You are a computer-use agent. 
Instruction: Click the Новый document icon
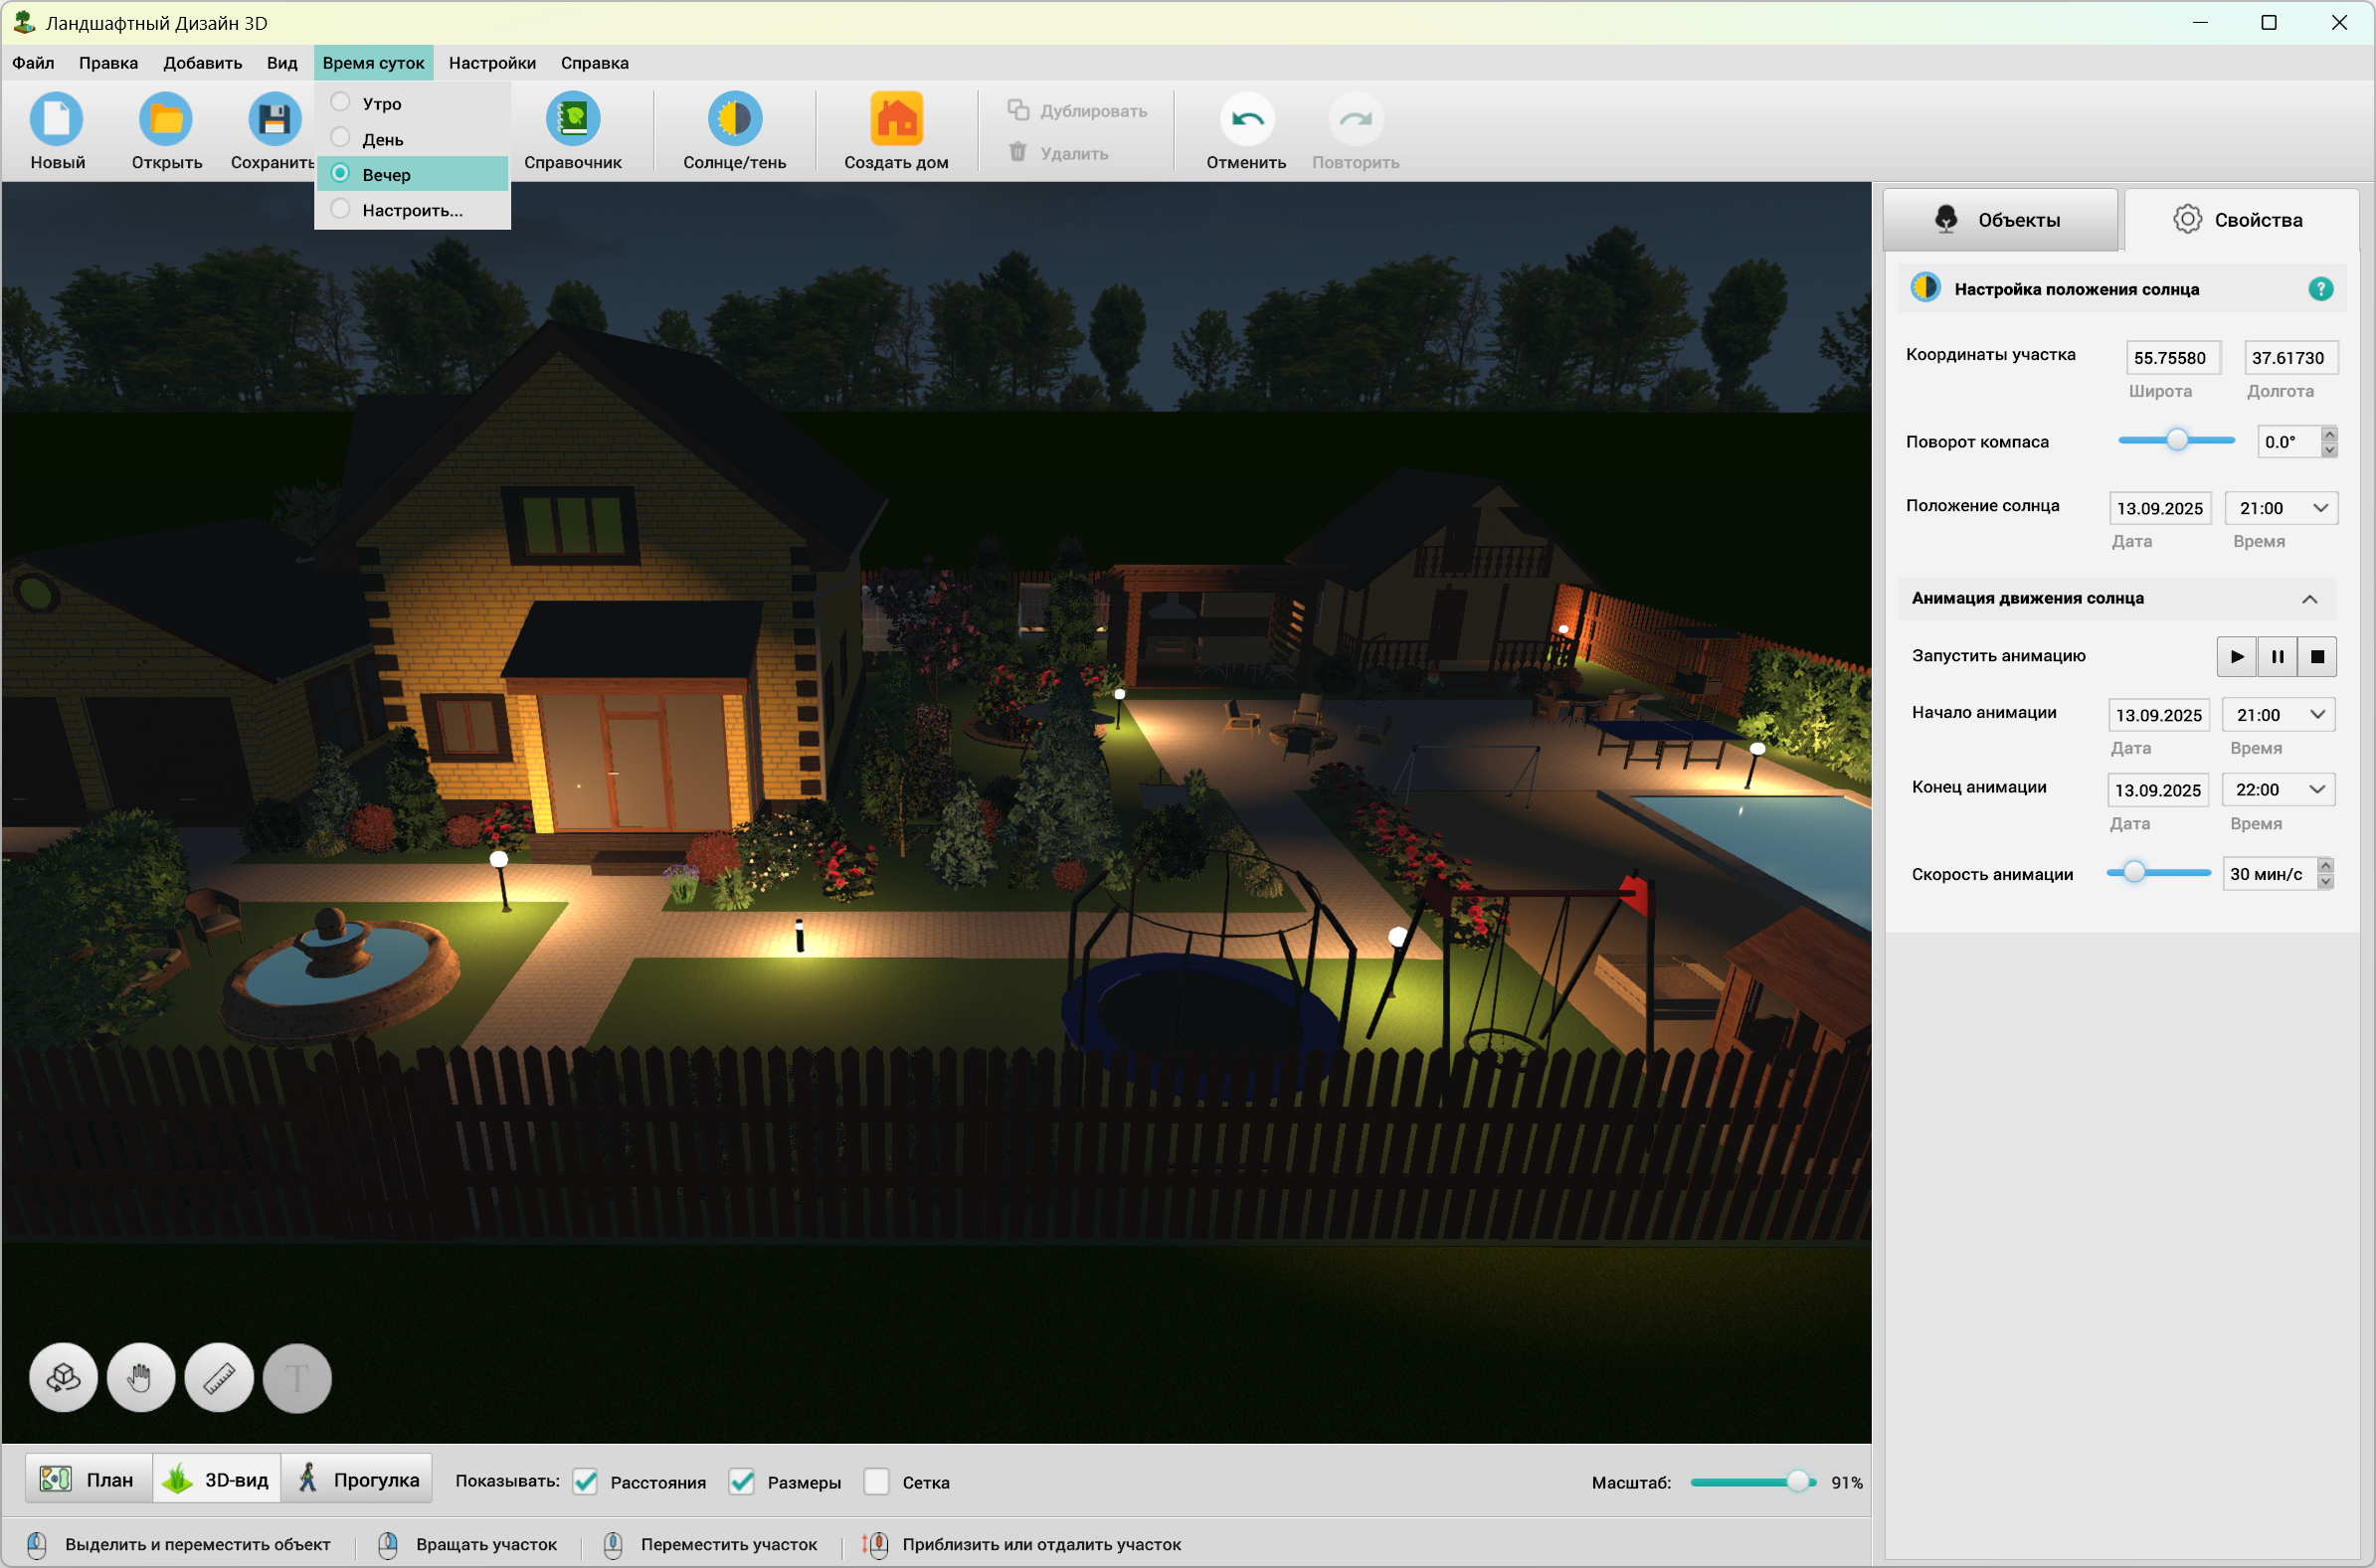[57, 119]
